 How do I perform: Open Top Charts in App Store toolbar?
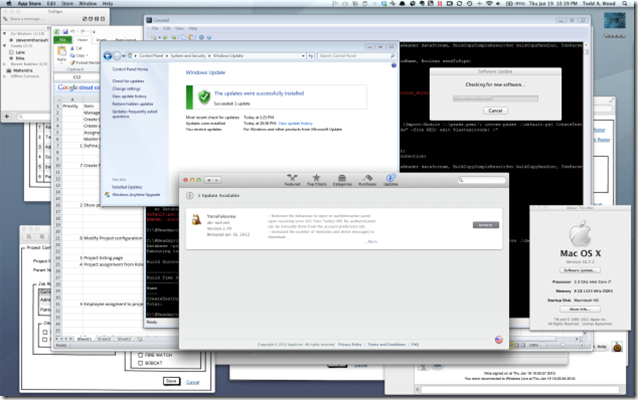pos(317,180)
